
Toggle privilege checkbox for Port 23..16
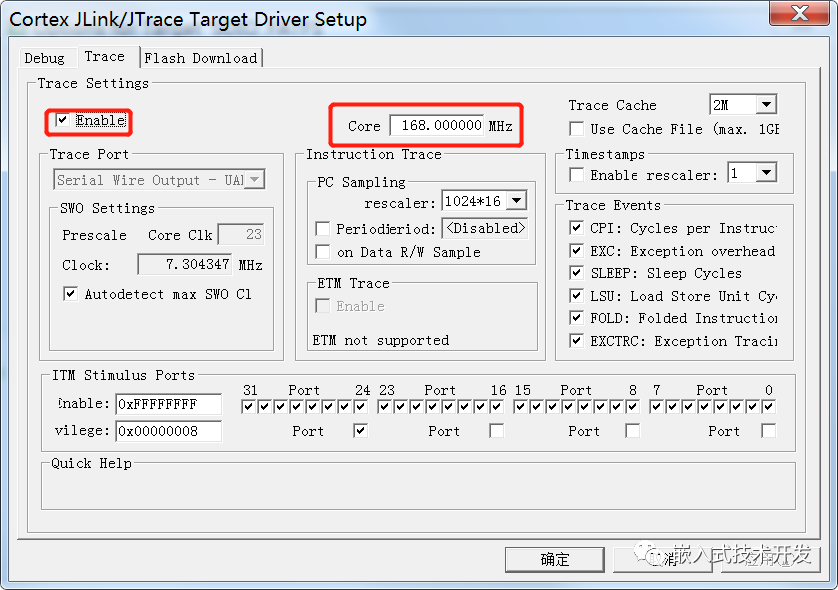tap(496, 430)
